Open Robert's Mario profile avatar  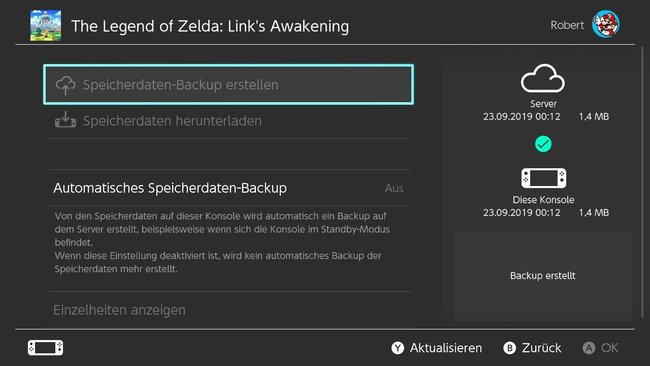pos(606,24)
